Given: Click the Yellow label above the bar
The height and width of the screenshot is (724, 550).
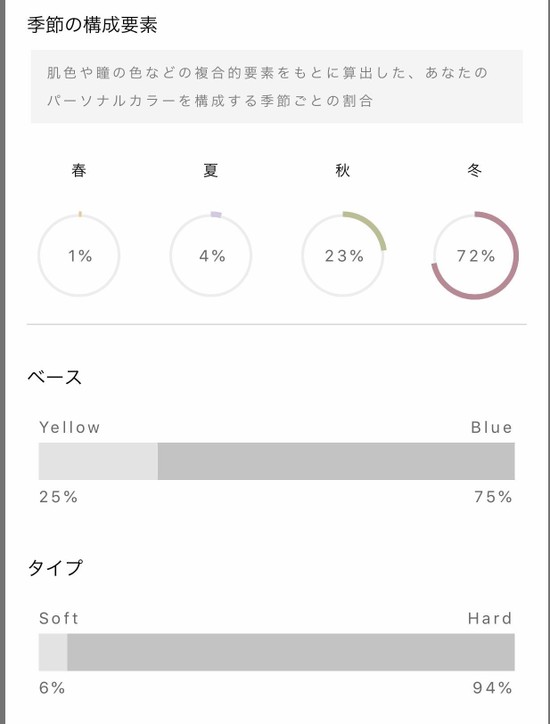Looking at the screenshot, I should coord(70,427).
